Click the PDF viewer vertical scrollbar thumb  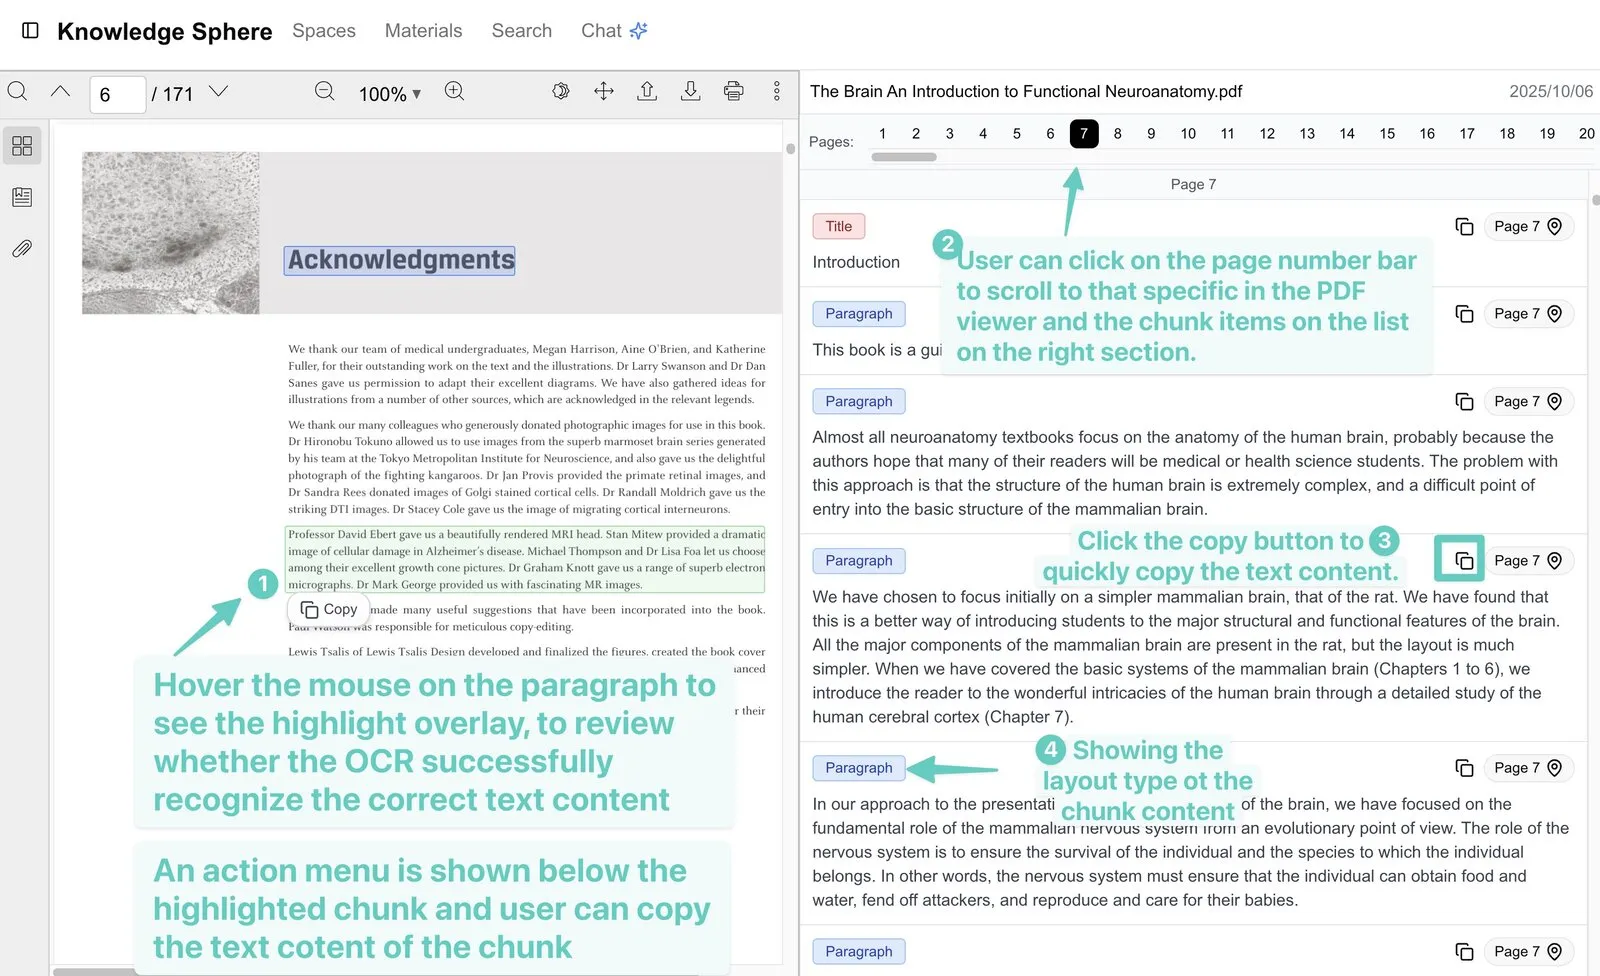[790, 149]
